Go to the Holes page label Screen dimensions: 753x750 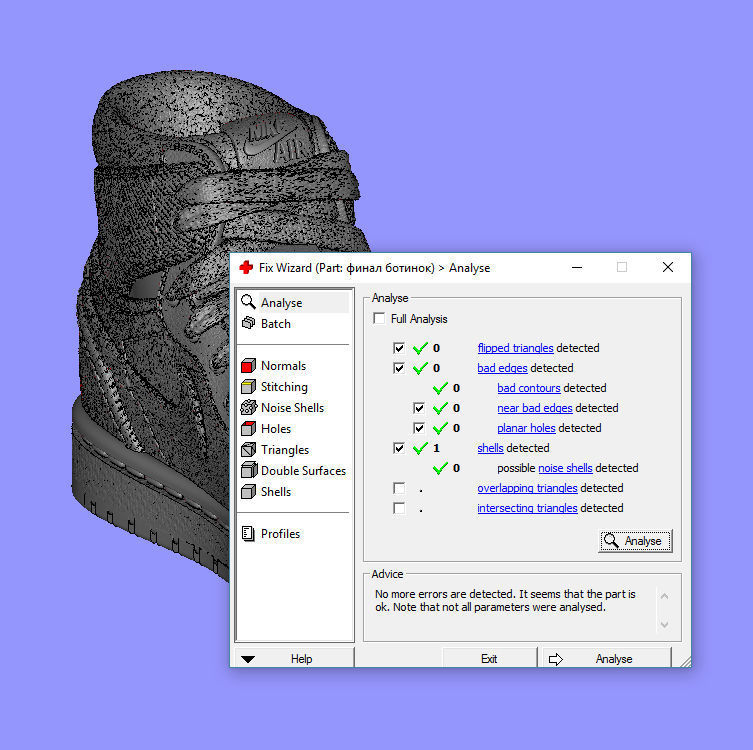(276, 429)
